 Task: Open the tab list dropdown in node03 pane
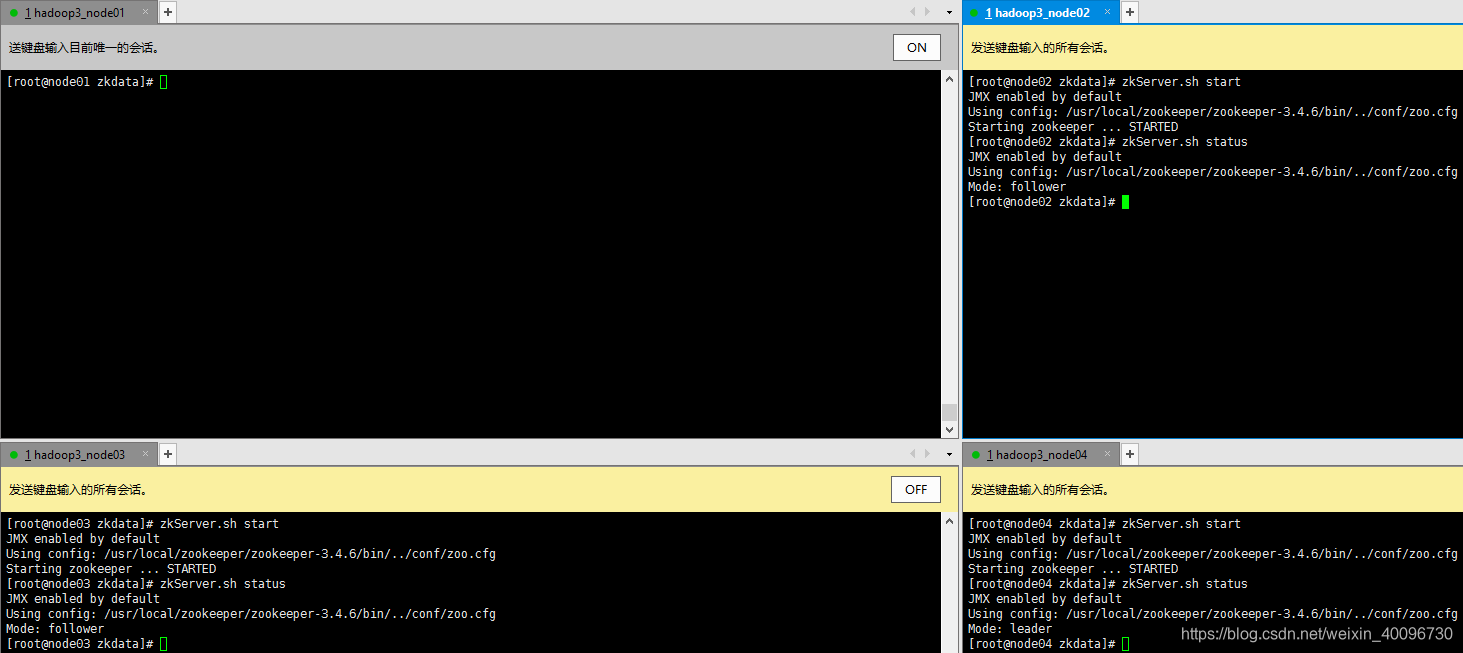[x=949, y=454]
